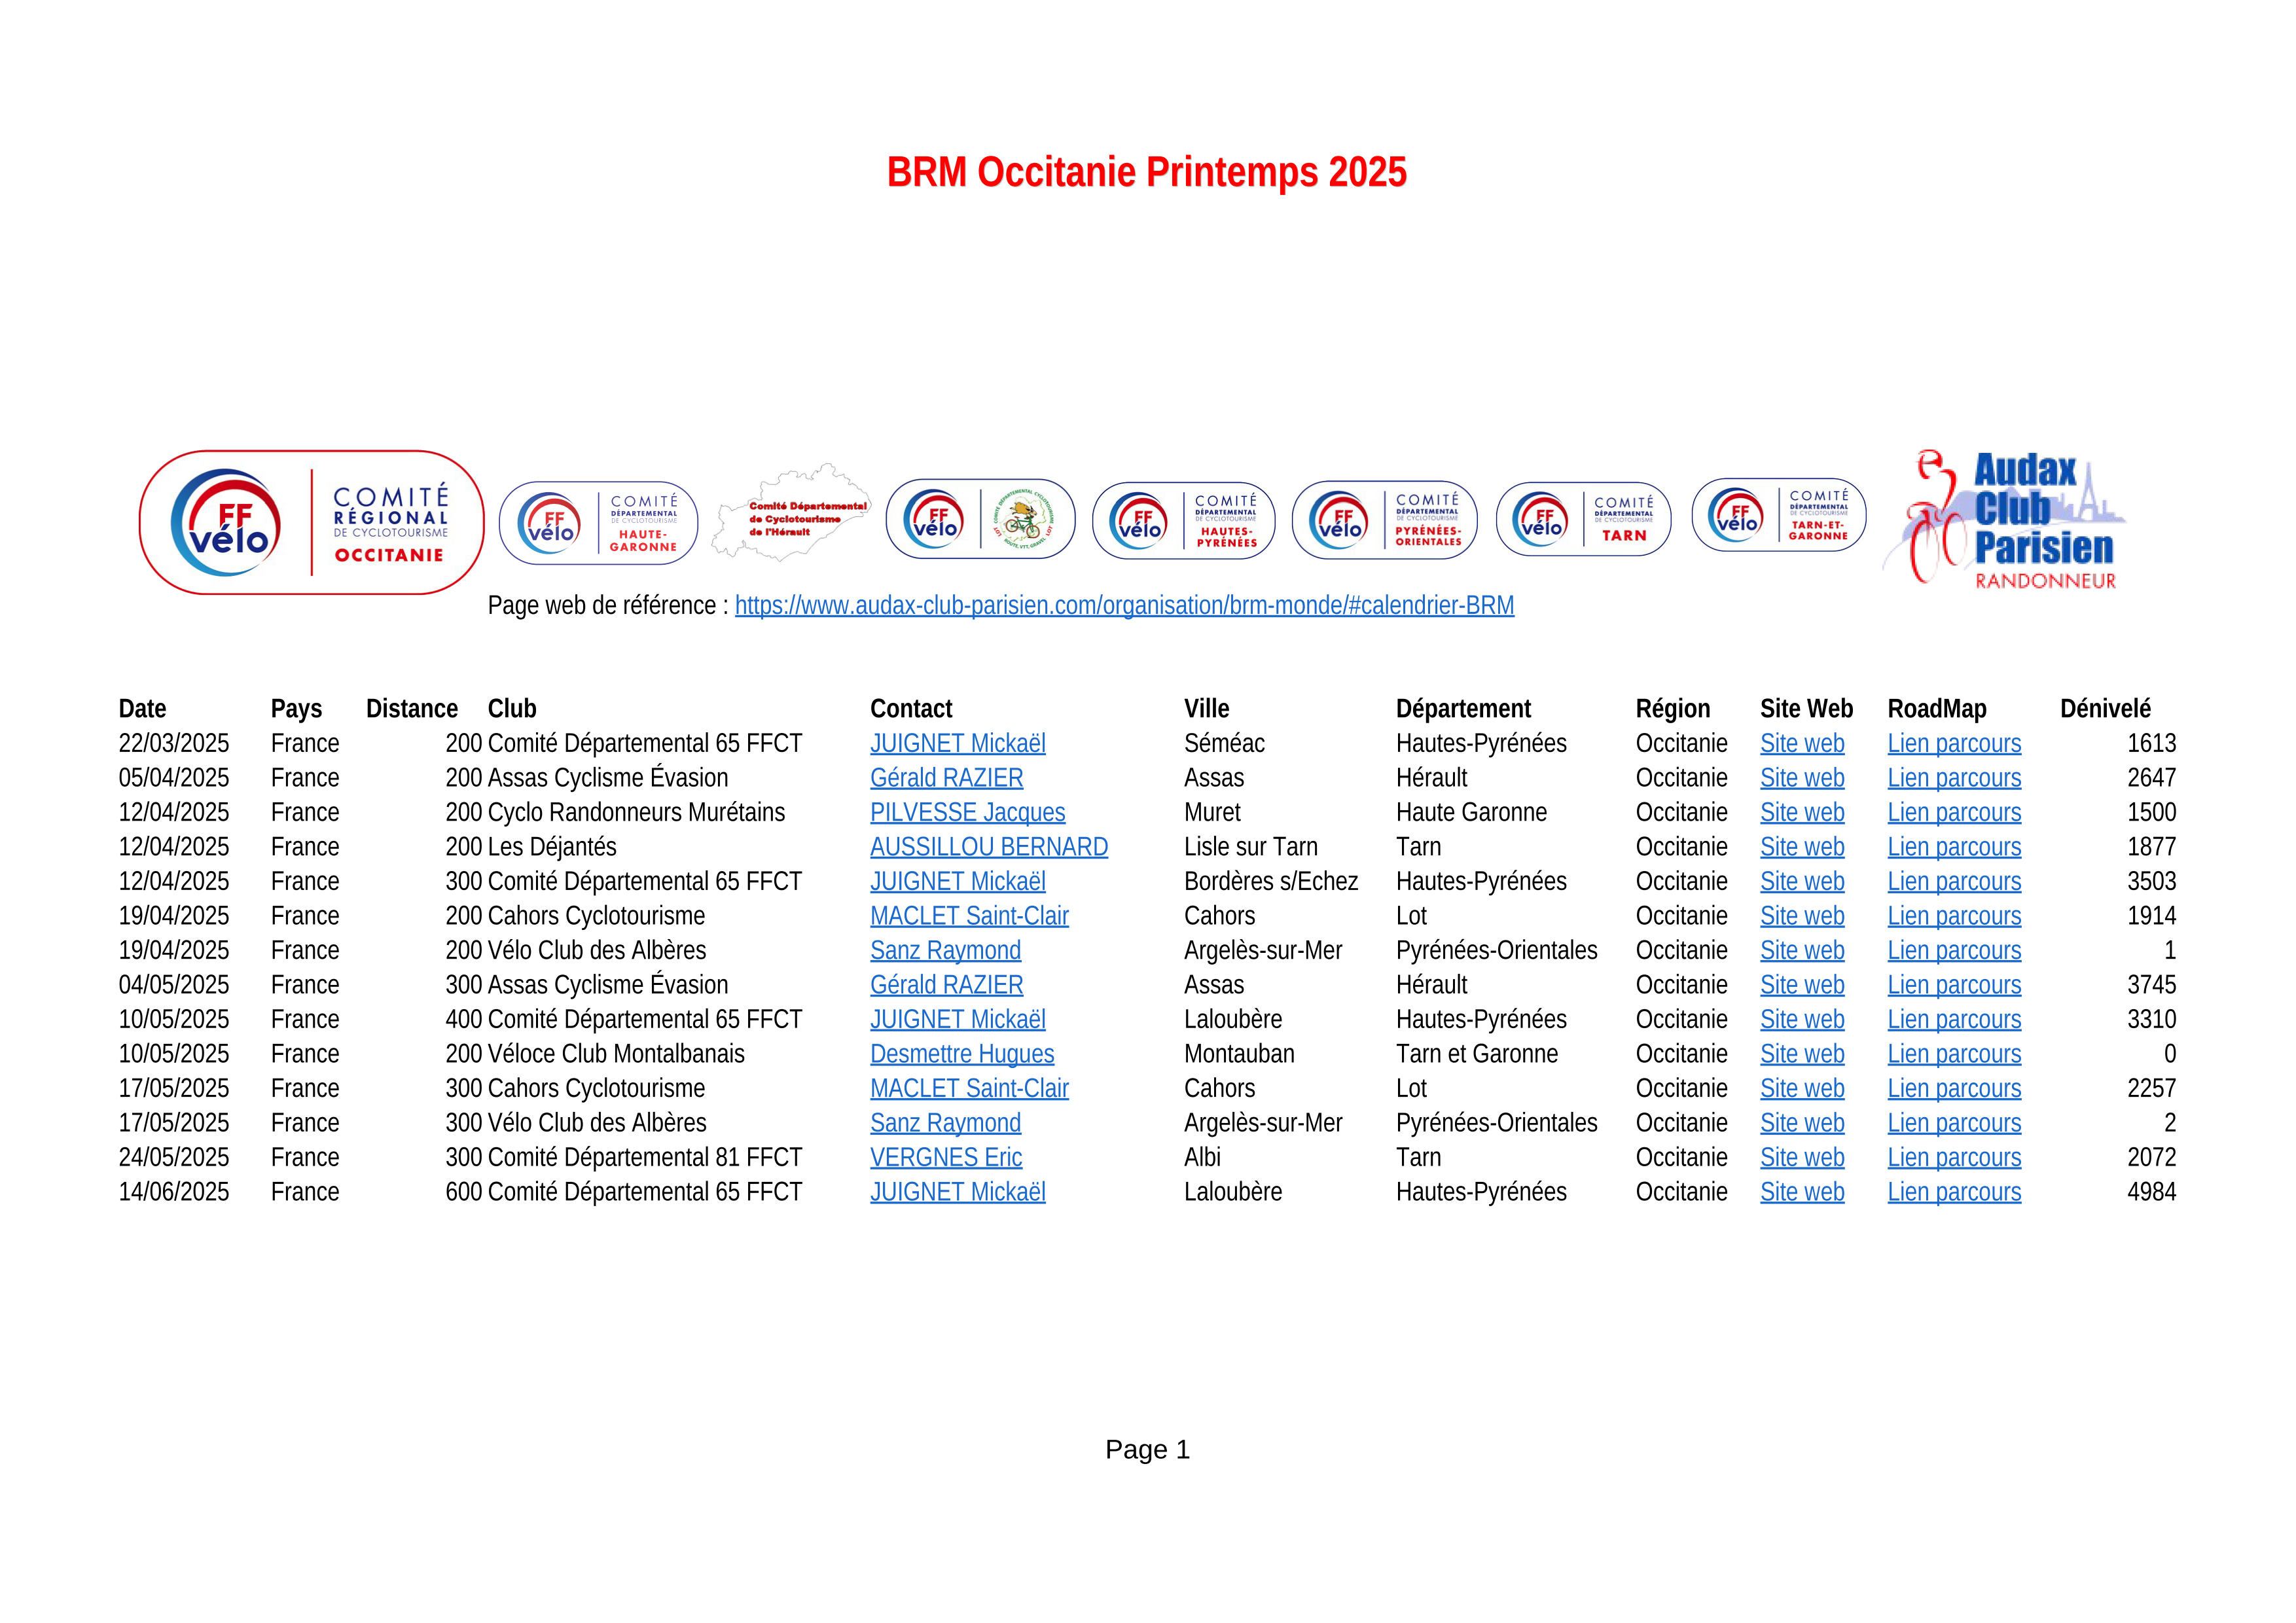
Task: Select the date cell 22/03/2025
Action: 174,743
